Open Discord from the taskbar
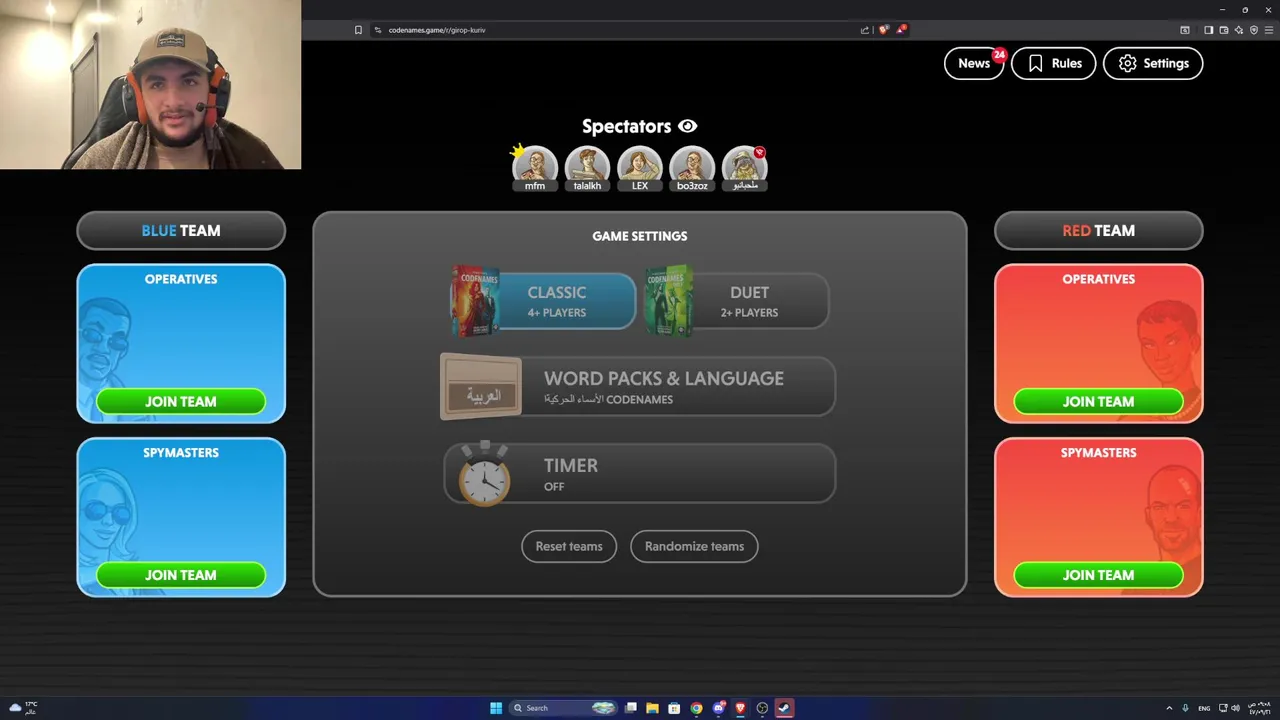The width and height of the screenshot is (1280, 720). [x=718, y=708]
